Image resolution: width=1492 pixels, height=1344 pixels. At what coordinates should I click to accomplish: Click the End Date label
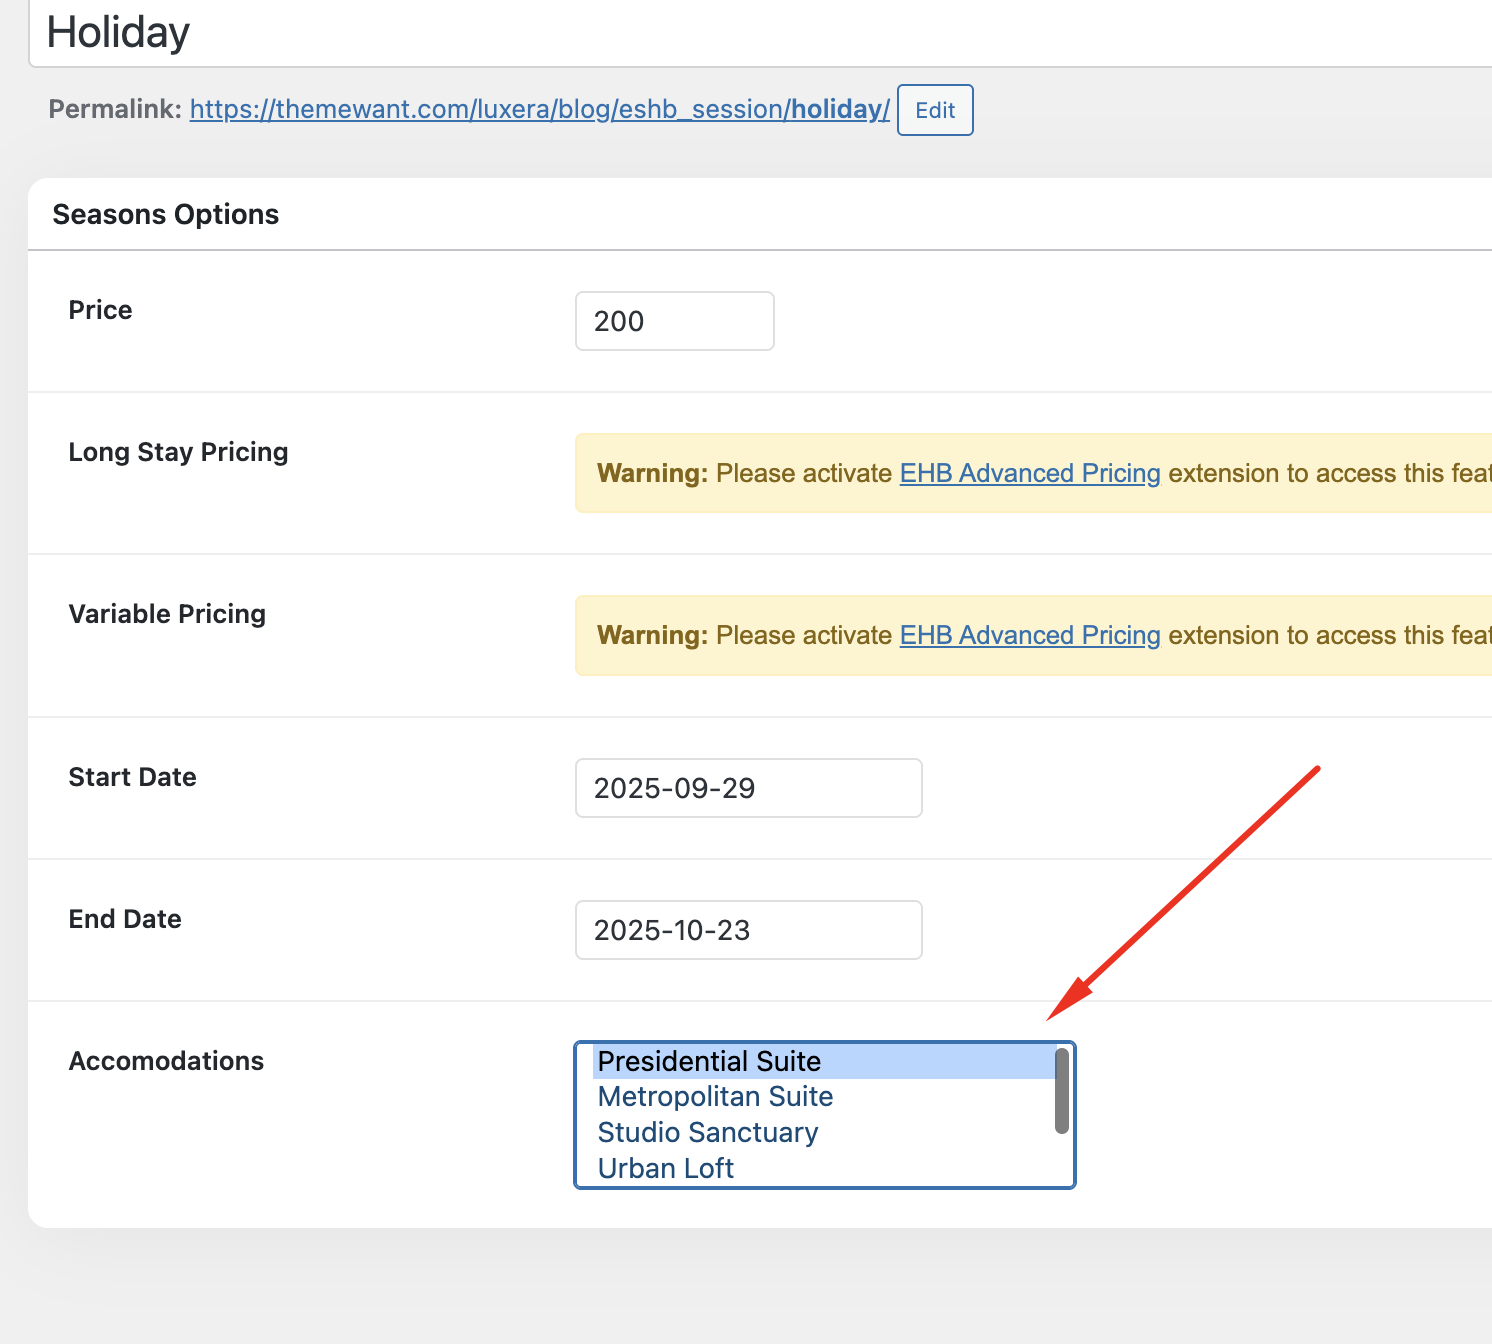(x=125, y=919)
